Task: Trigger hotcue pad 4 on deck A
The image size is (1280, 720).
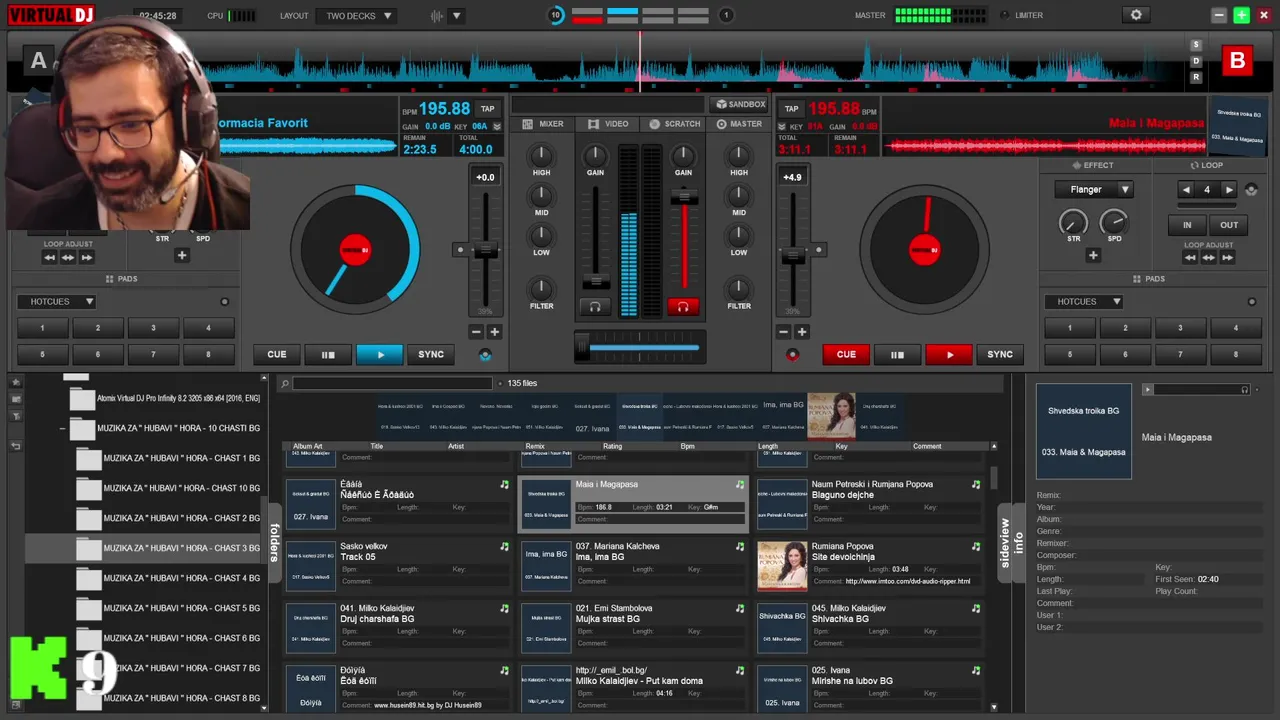Action: [x=208, y=328]
